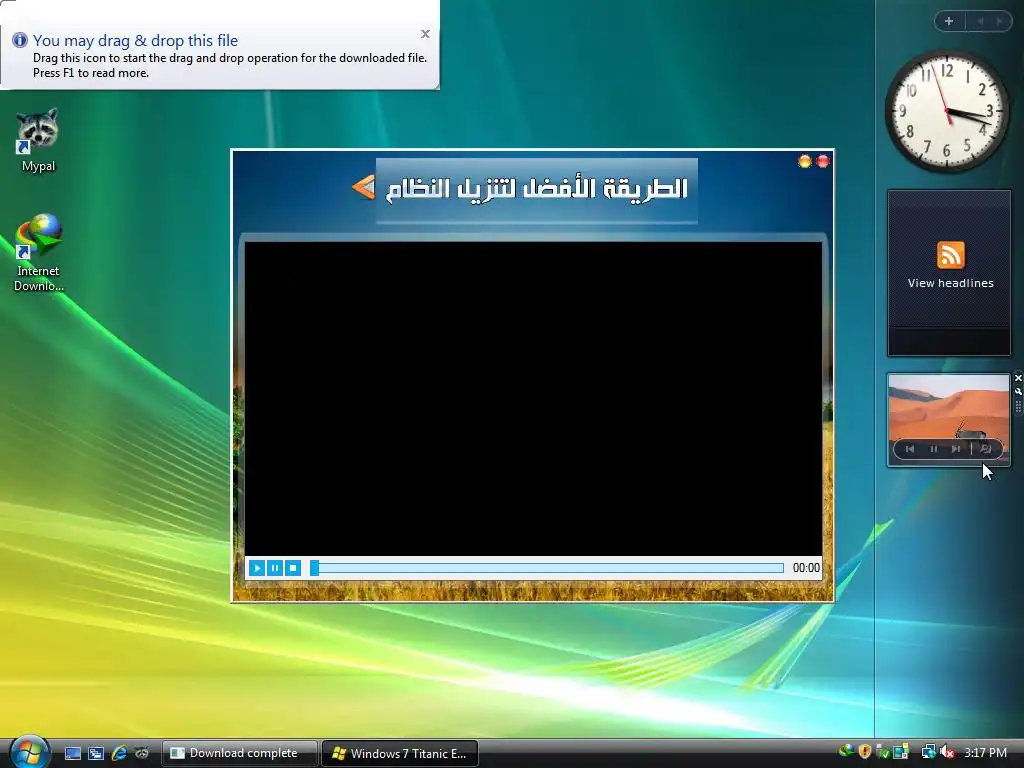Click the red close orb in the video window

(x=823, y=161)
